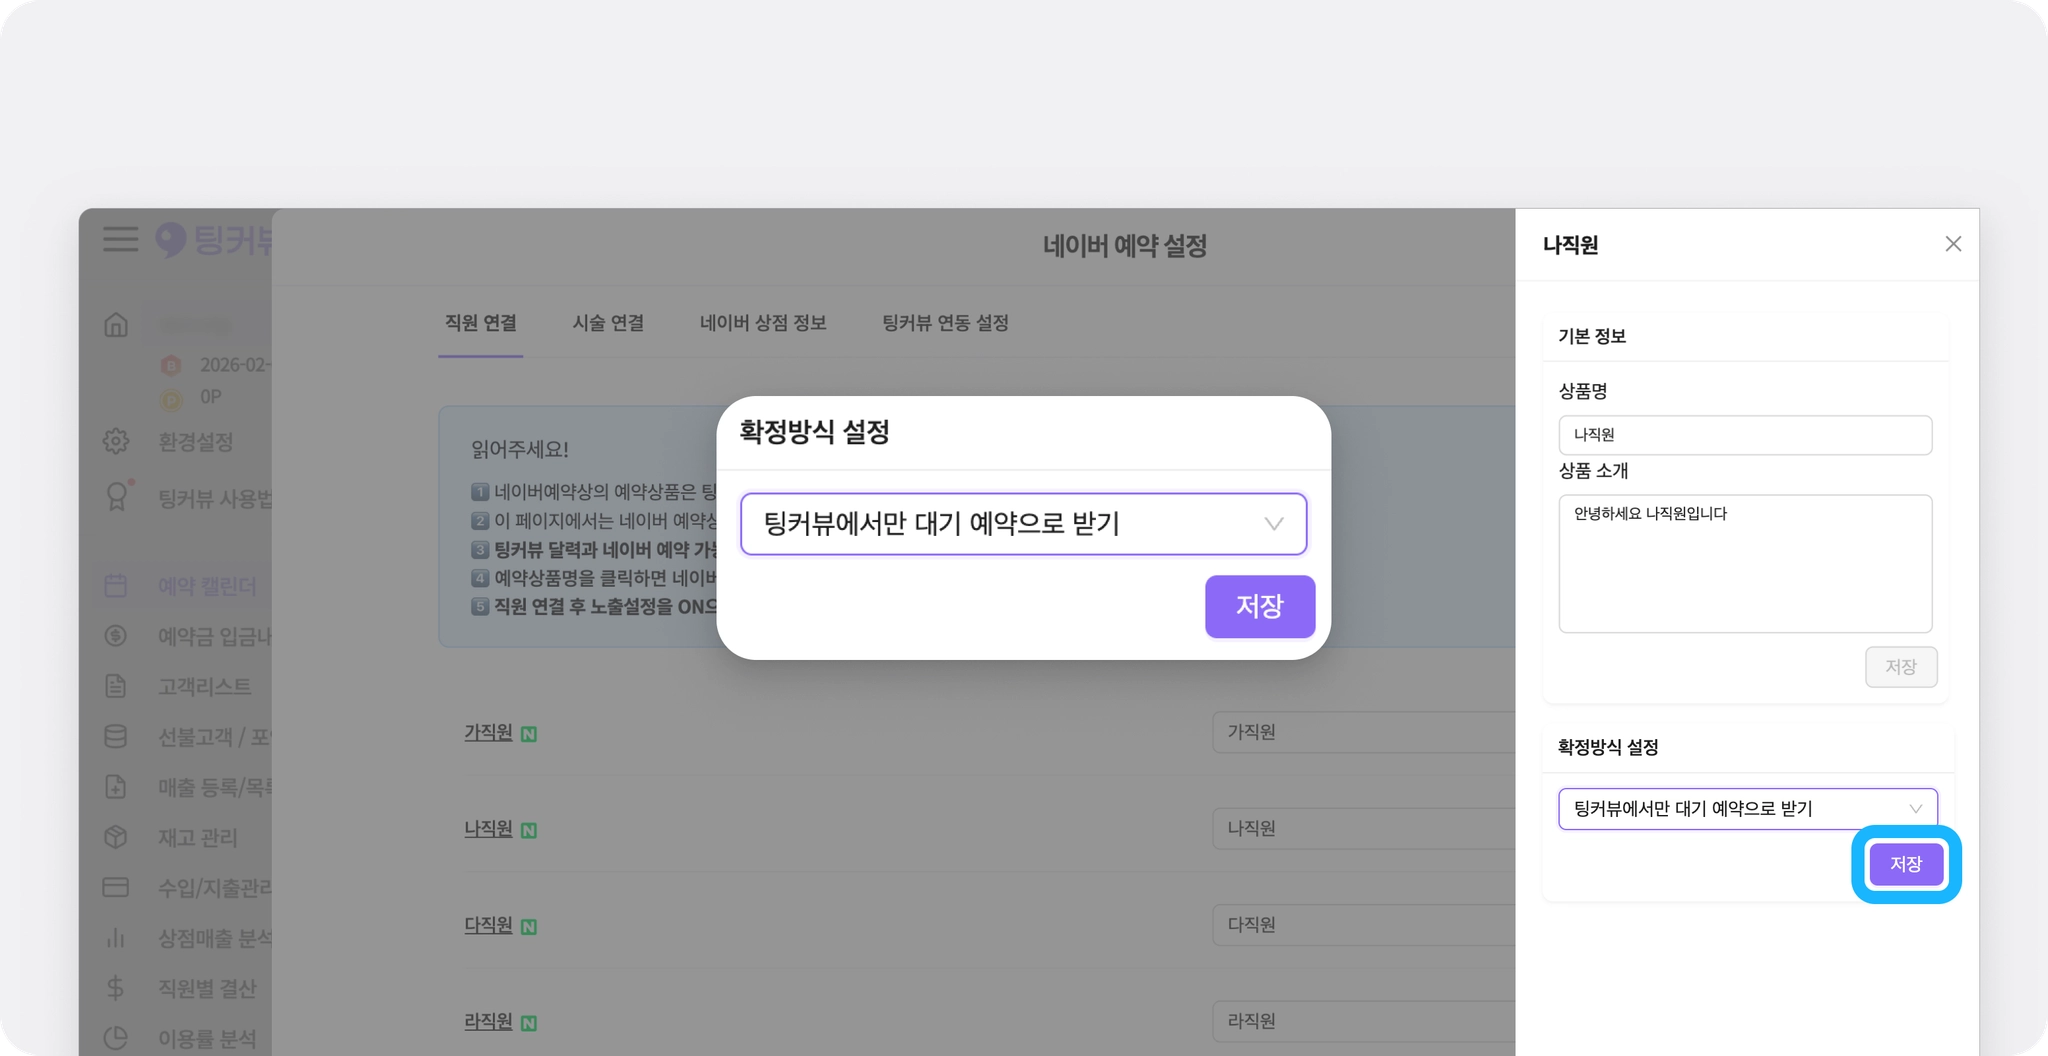This screenshot has width=2048, height=1056.
Task: Open the 다직원 product link
Action: click(488, 925)
